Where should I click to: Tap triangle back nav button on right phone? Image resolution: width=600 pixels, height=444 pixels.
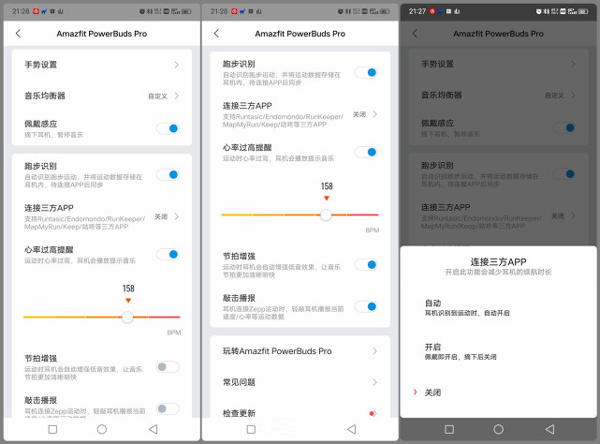click(550, 429)
